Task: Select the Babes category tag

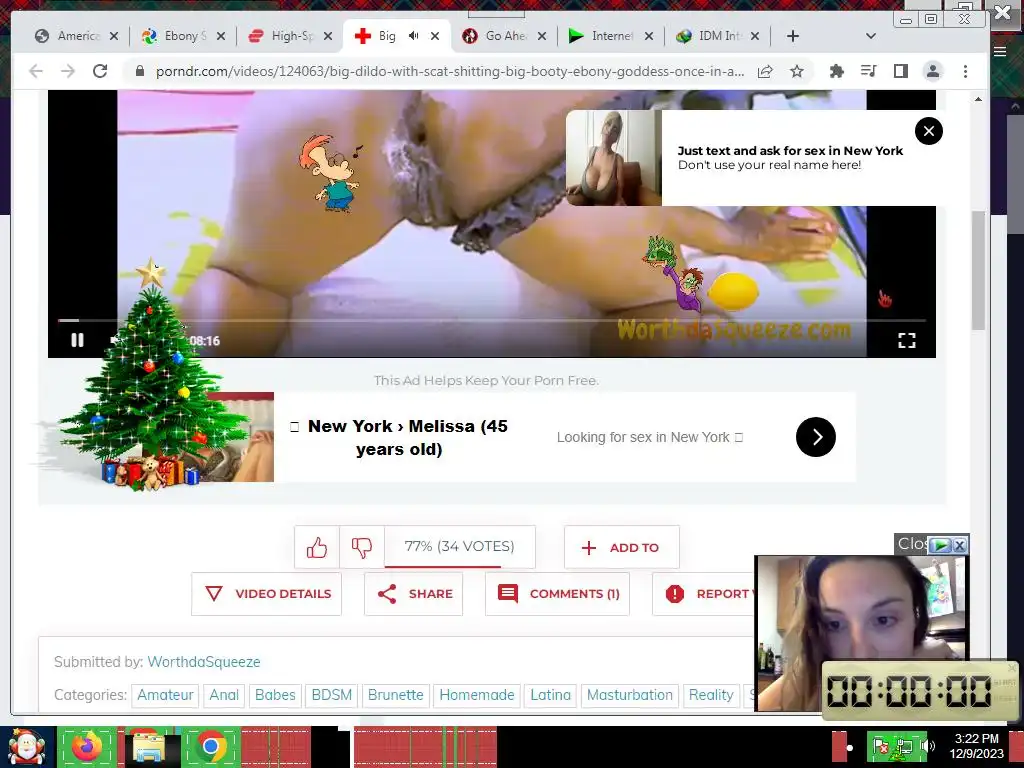Action: pyautogui.click(x=275, y=695)
